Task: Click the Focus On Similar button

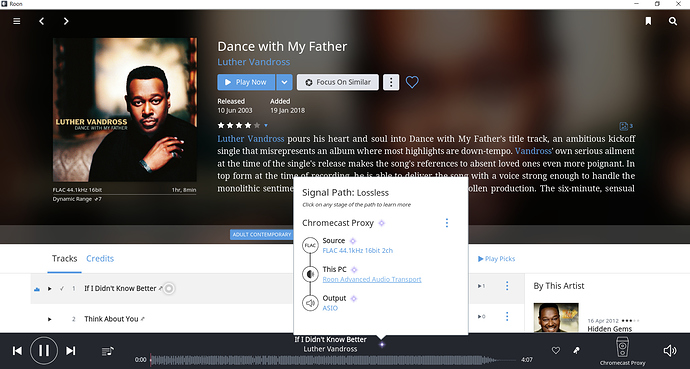Action: 338,82
